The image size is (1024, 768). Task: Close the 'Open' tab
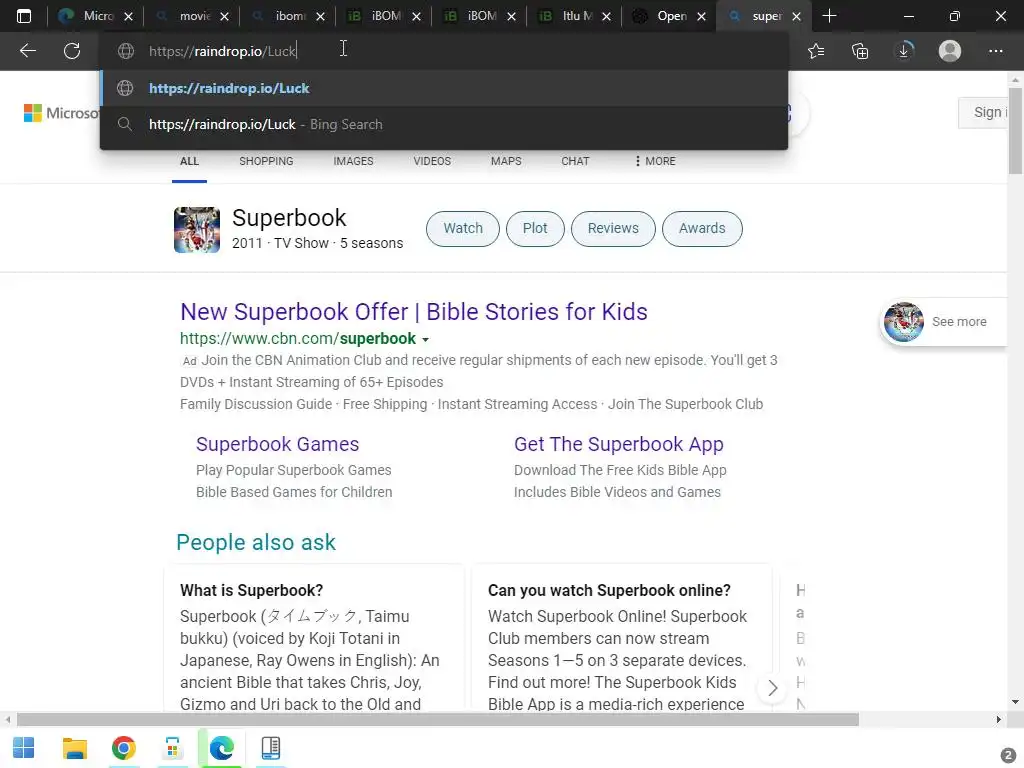pyautogui.click(x=701, y=16)
